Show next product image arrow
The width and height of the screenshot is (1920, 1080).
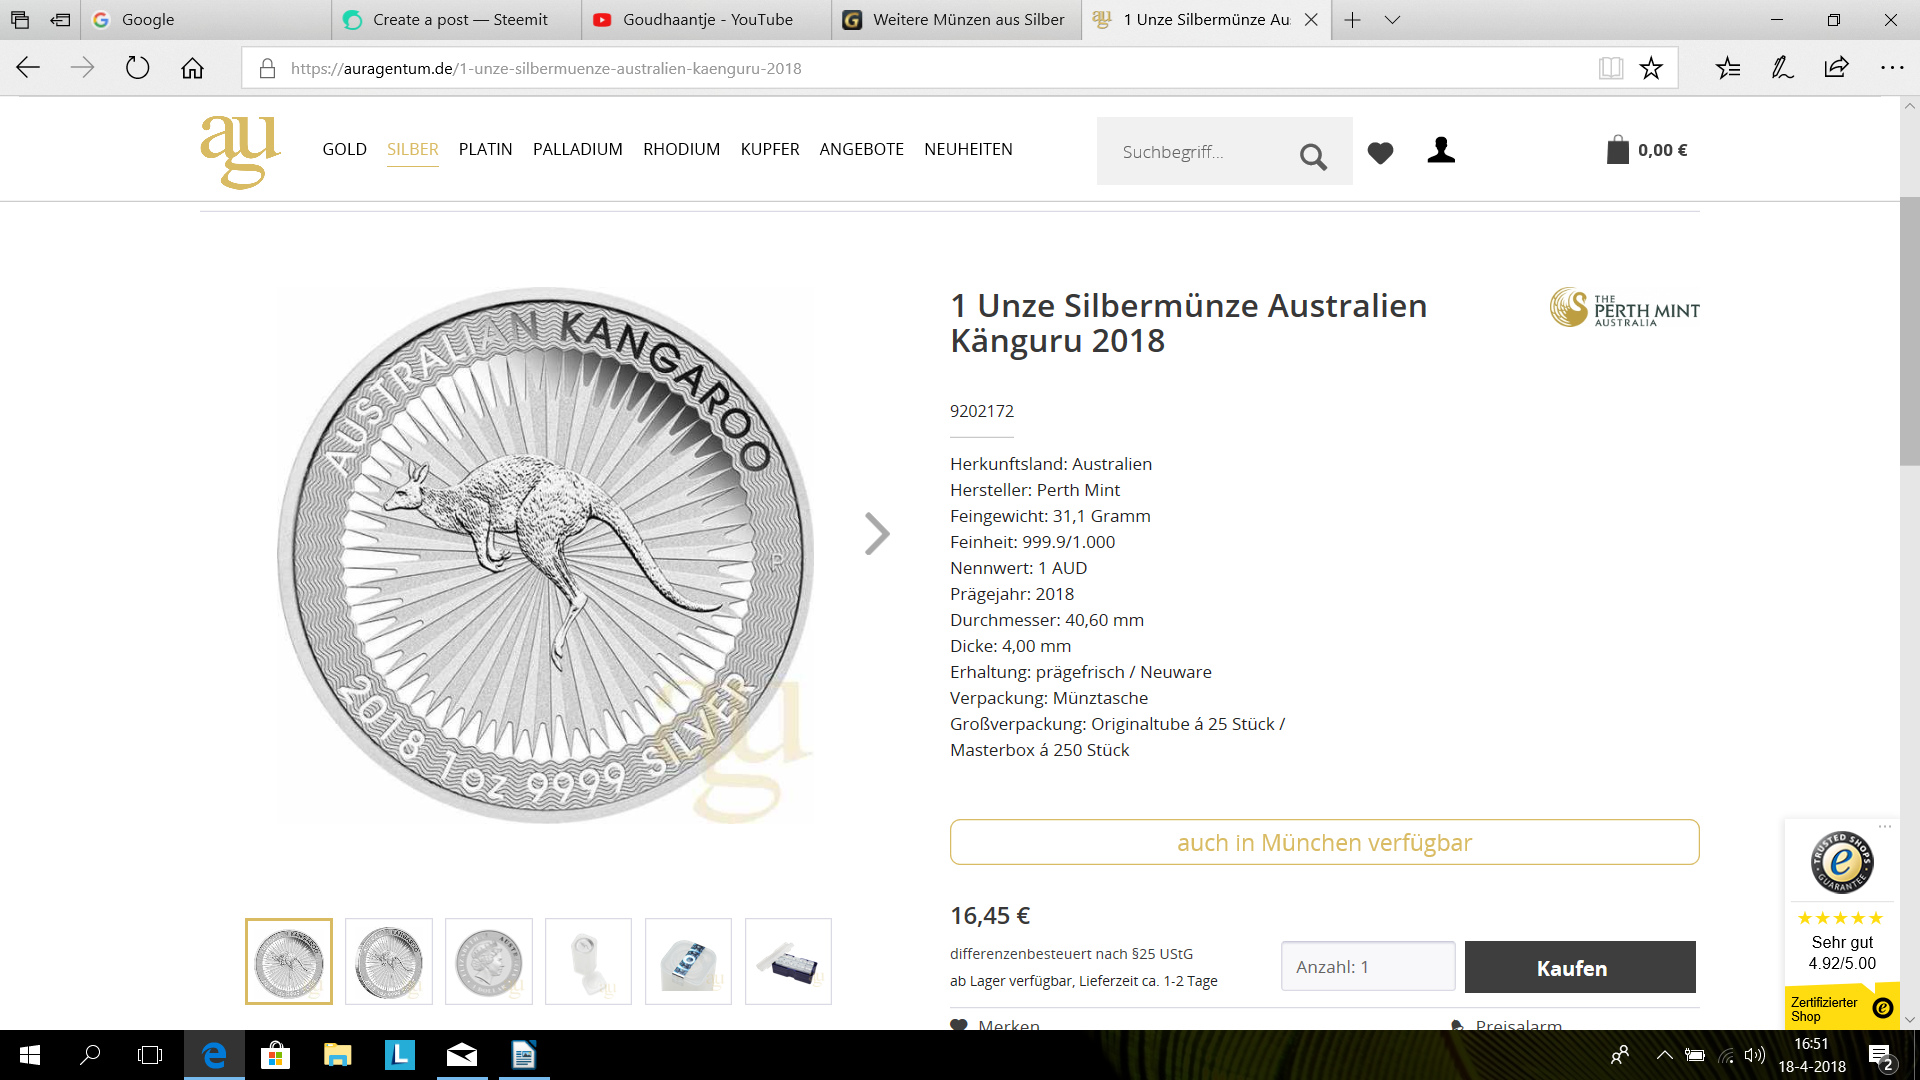pyautogui.click(x=876, y=534)
